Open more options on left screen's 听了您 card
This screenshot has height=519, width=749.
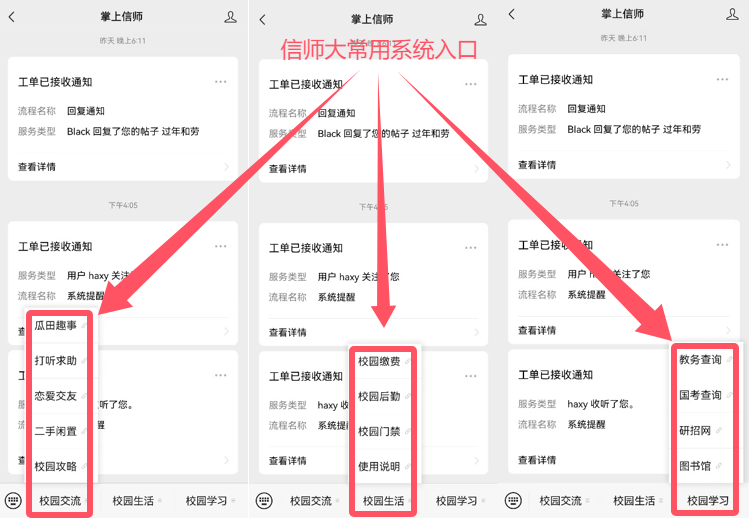pos(221,375)
